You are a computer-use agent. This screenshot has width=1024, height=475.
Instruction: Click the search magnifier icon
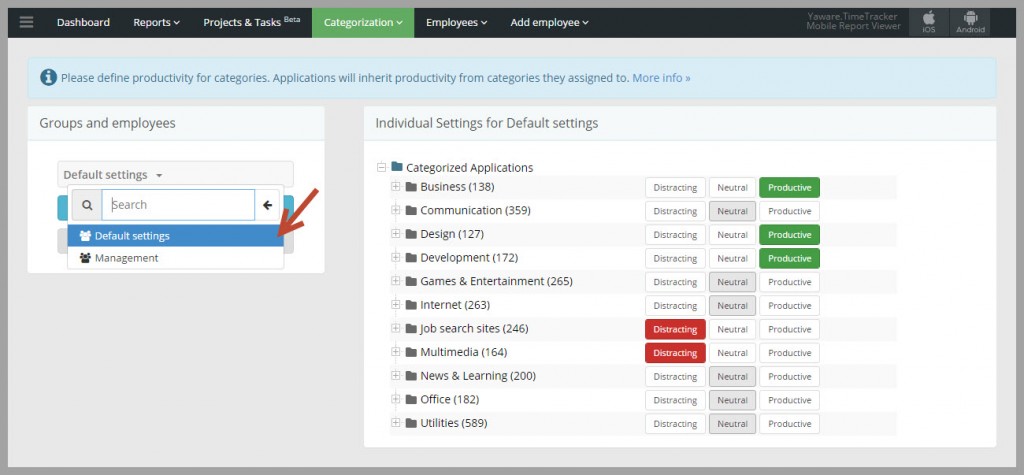point(87,205)
